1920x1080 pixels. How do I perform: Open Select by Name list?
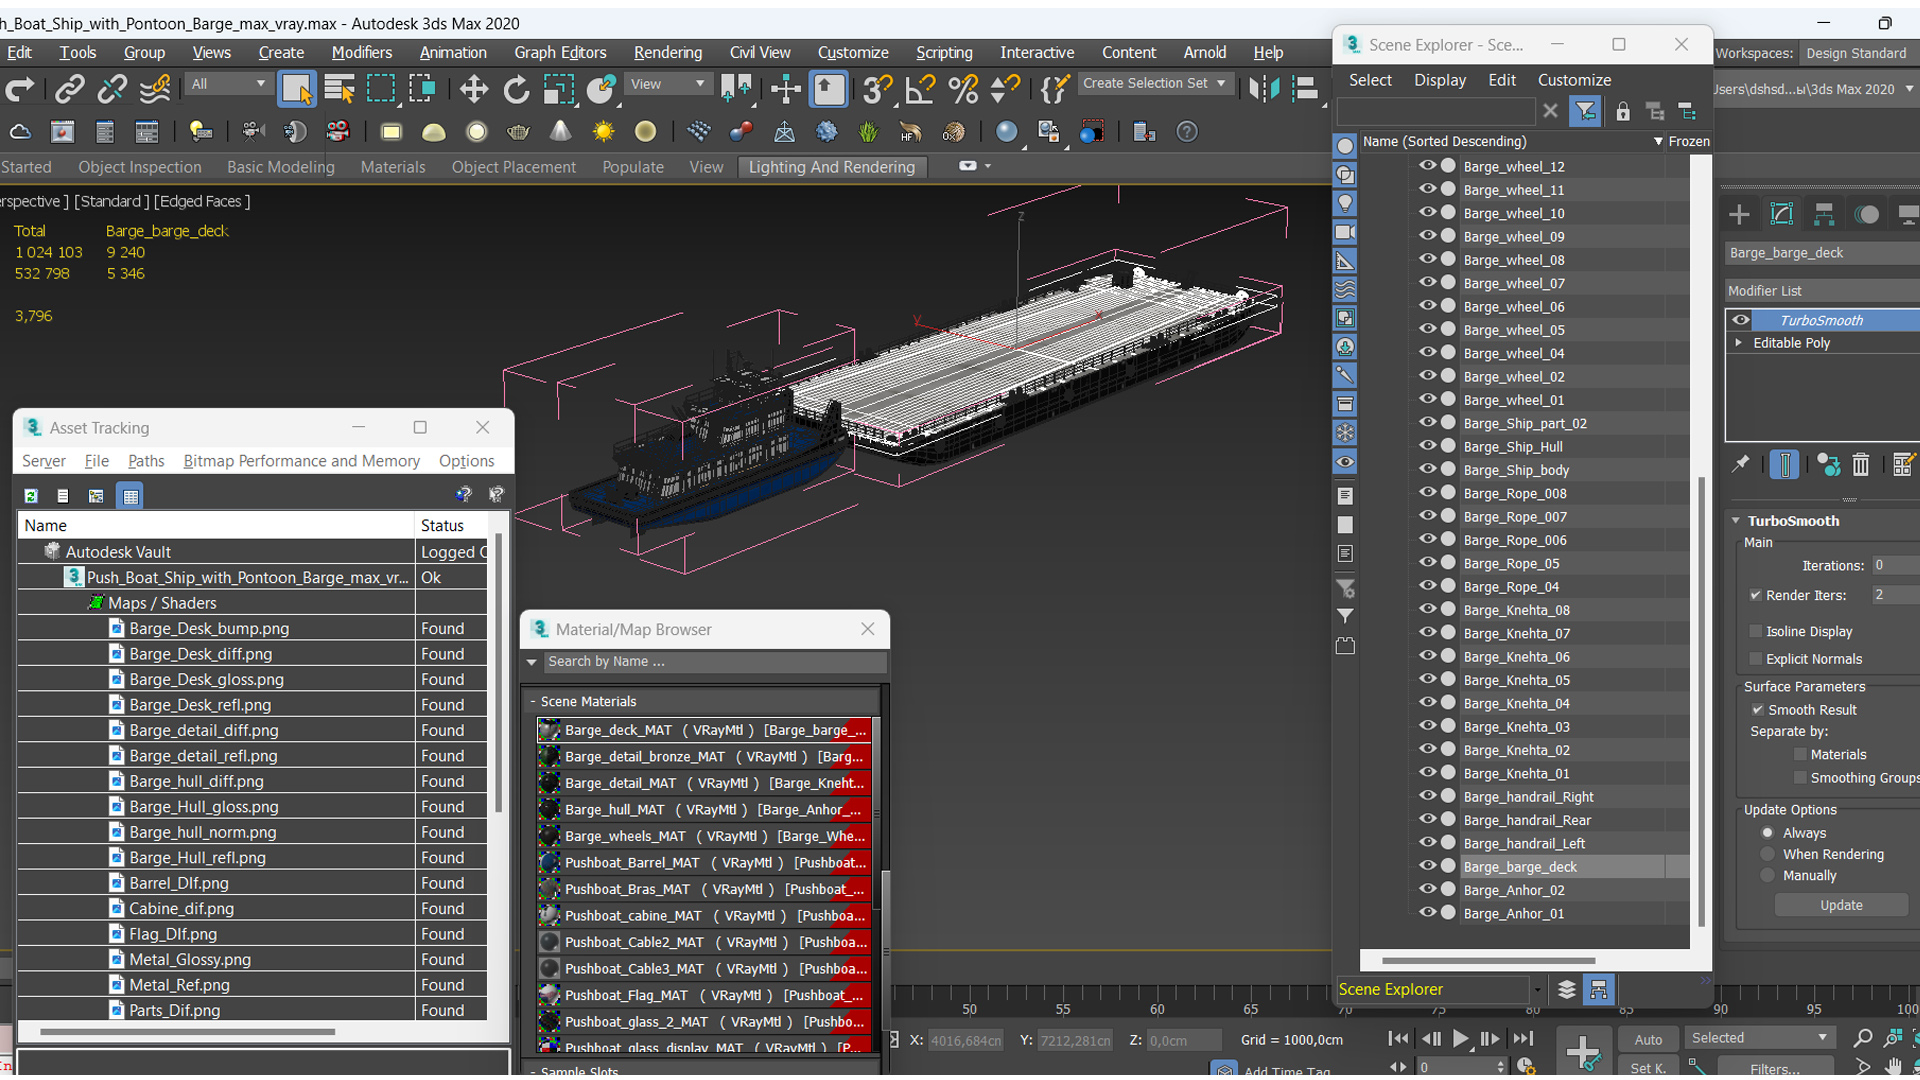[339, 89]
